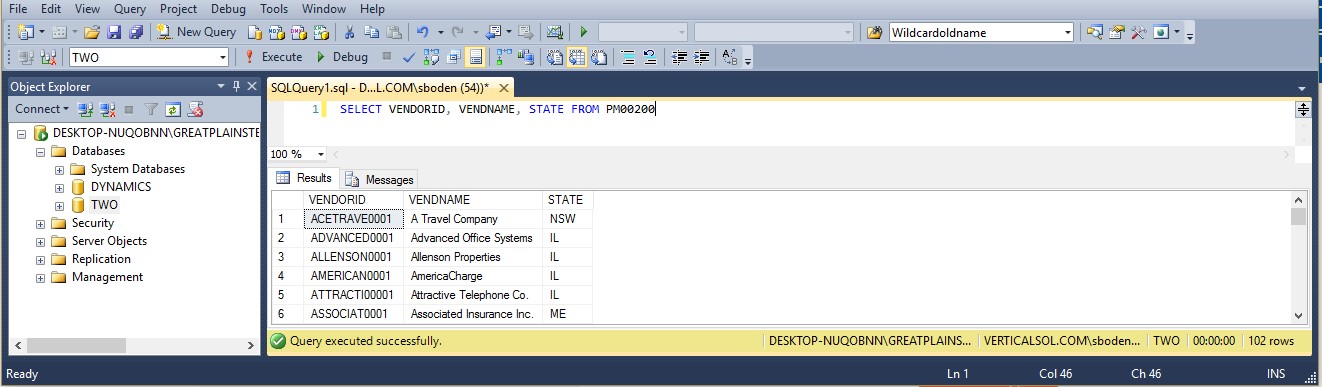The height and width of the screenshot is (387, 1322).
Task: Click the Find in Files icon
Action: [x=874, y=32]
